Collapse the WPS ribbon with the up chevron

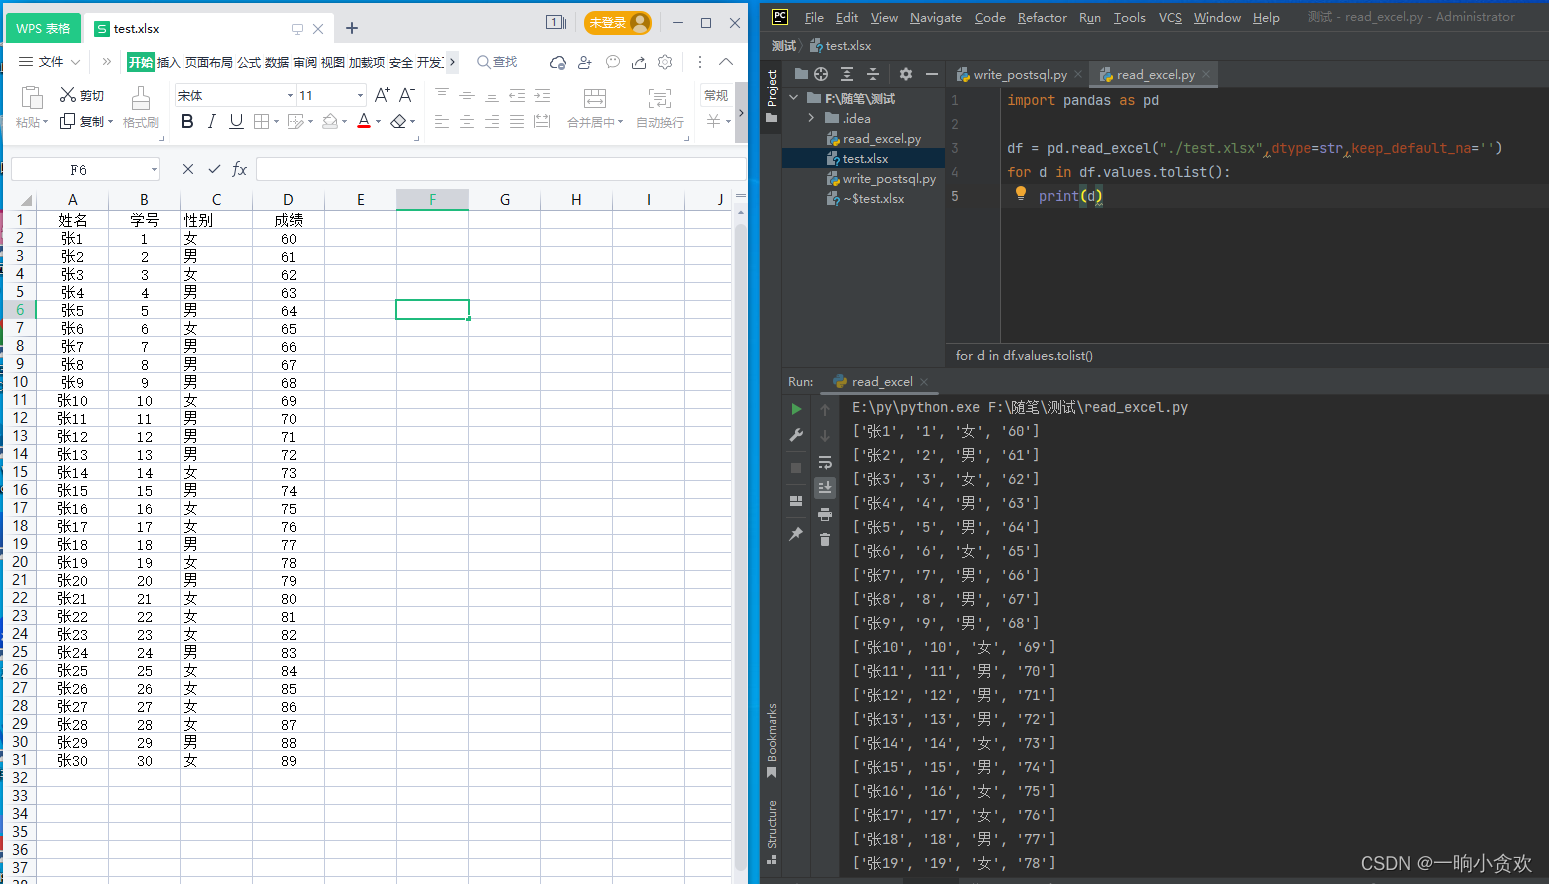click(726, 62)
